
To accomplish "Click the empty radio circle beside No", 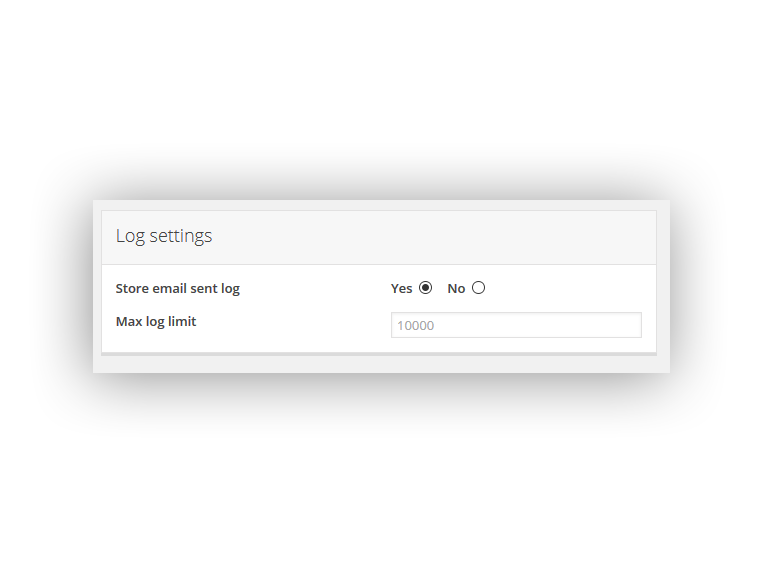I will (479, 288).
